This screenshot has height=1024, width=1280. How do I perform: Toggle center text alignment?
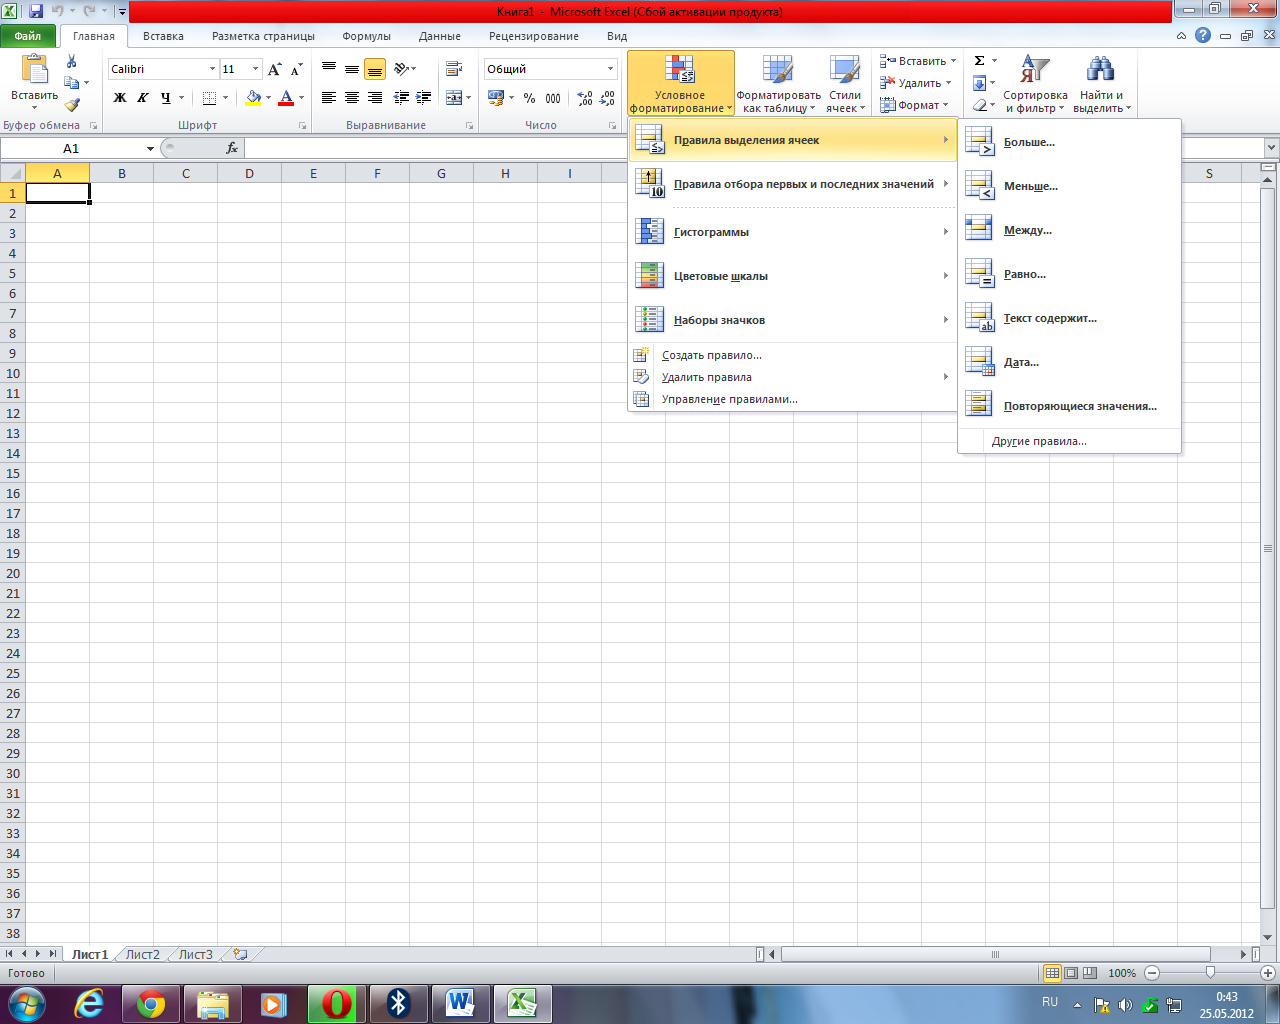point(352,98)
